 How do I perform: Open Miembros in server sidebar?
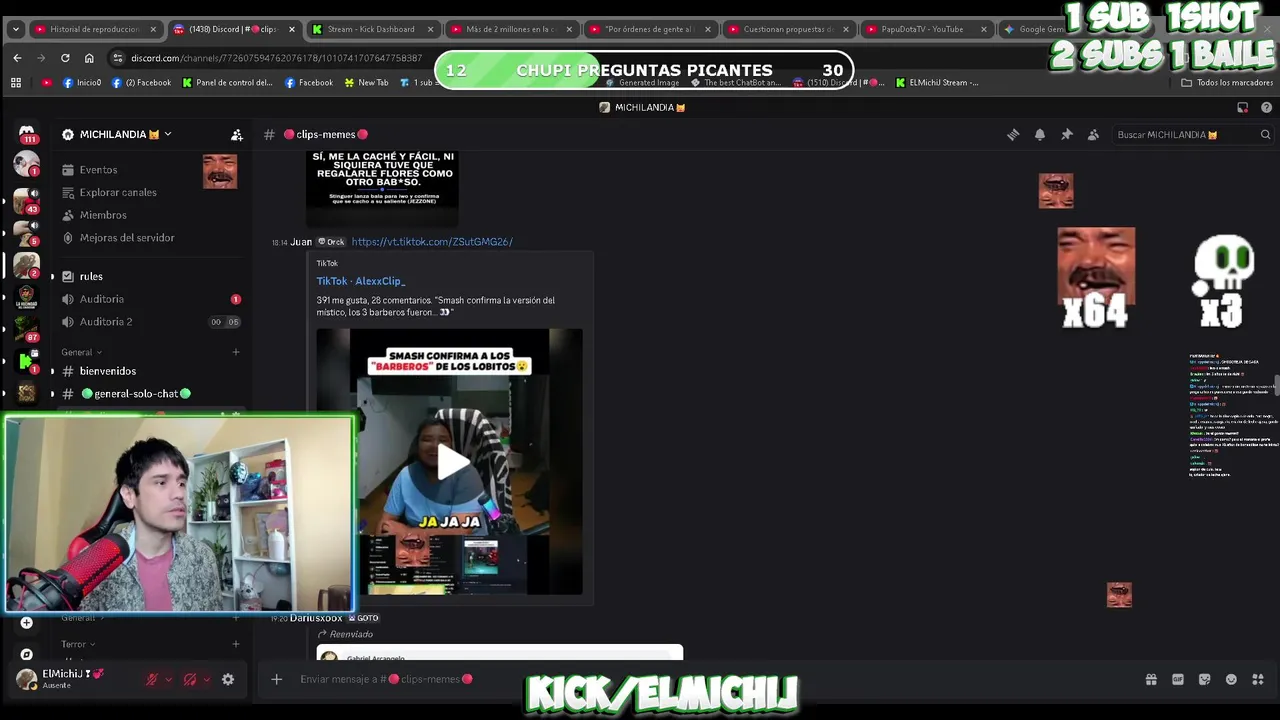[x=103, y=215]
